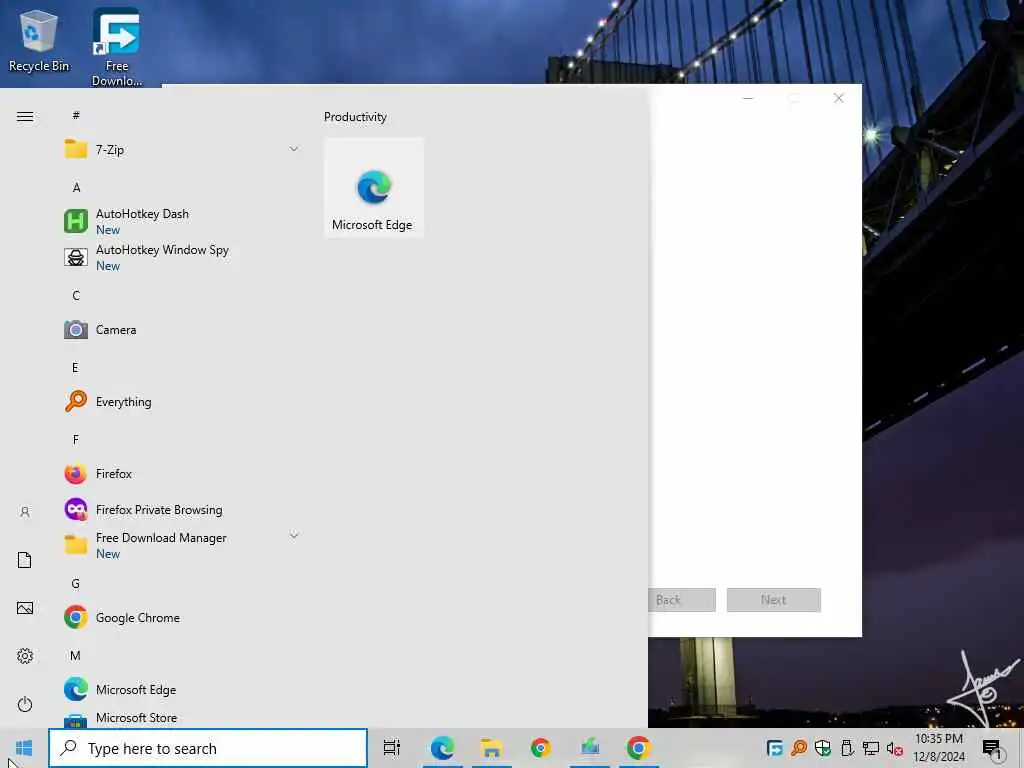Minimize the installer window
1024x768 pixels.
click(748, 98)
